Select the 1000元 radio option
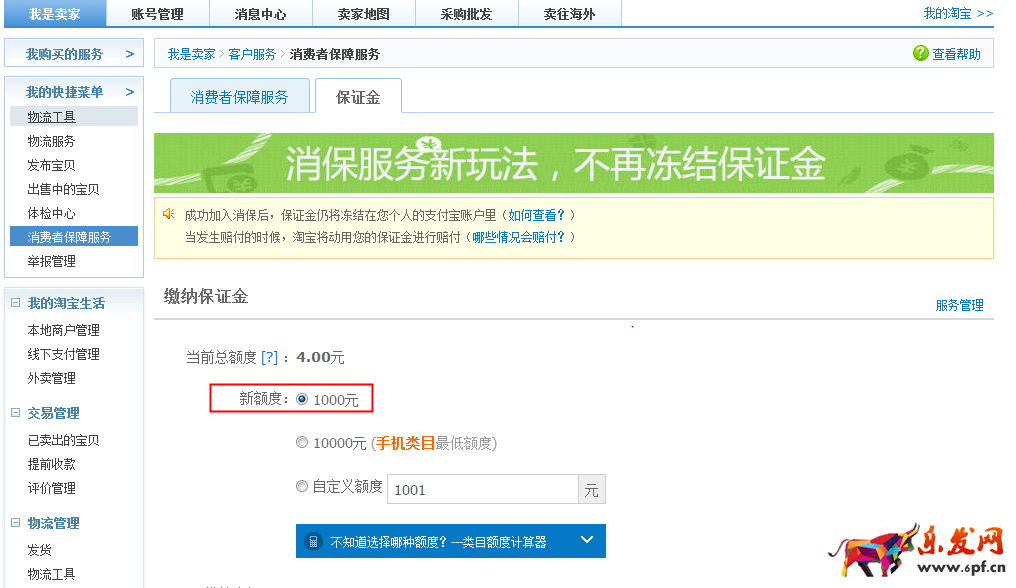The height and width of the screenshot is (588, 1016). coord(302,399)
